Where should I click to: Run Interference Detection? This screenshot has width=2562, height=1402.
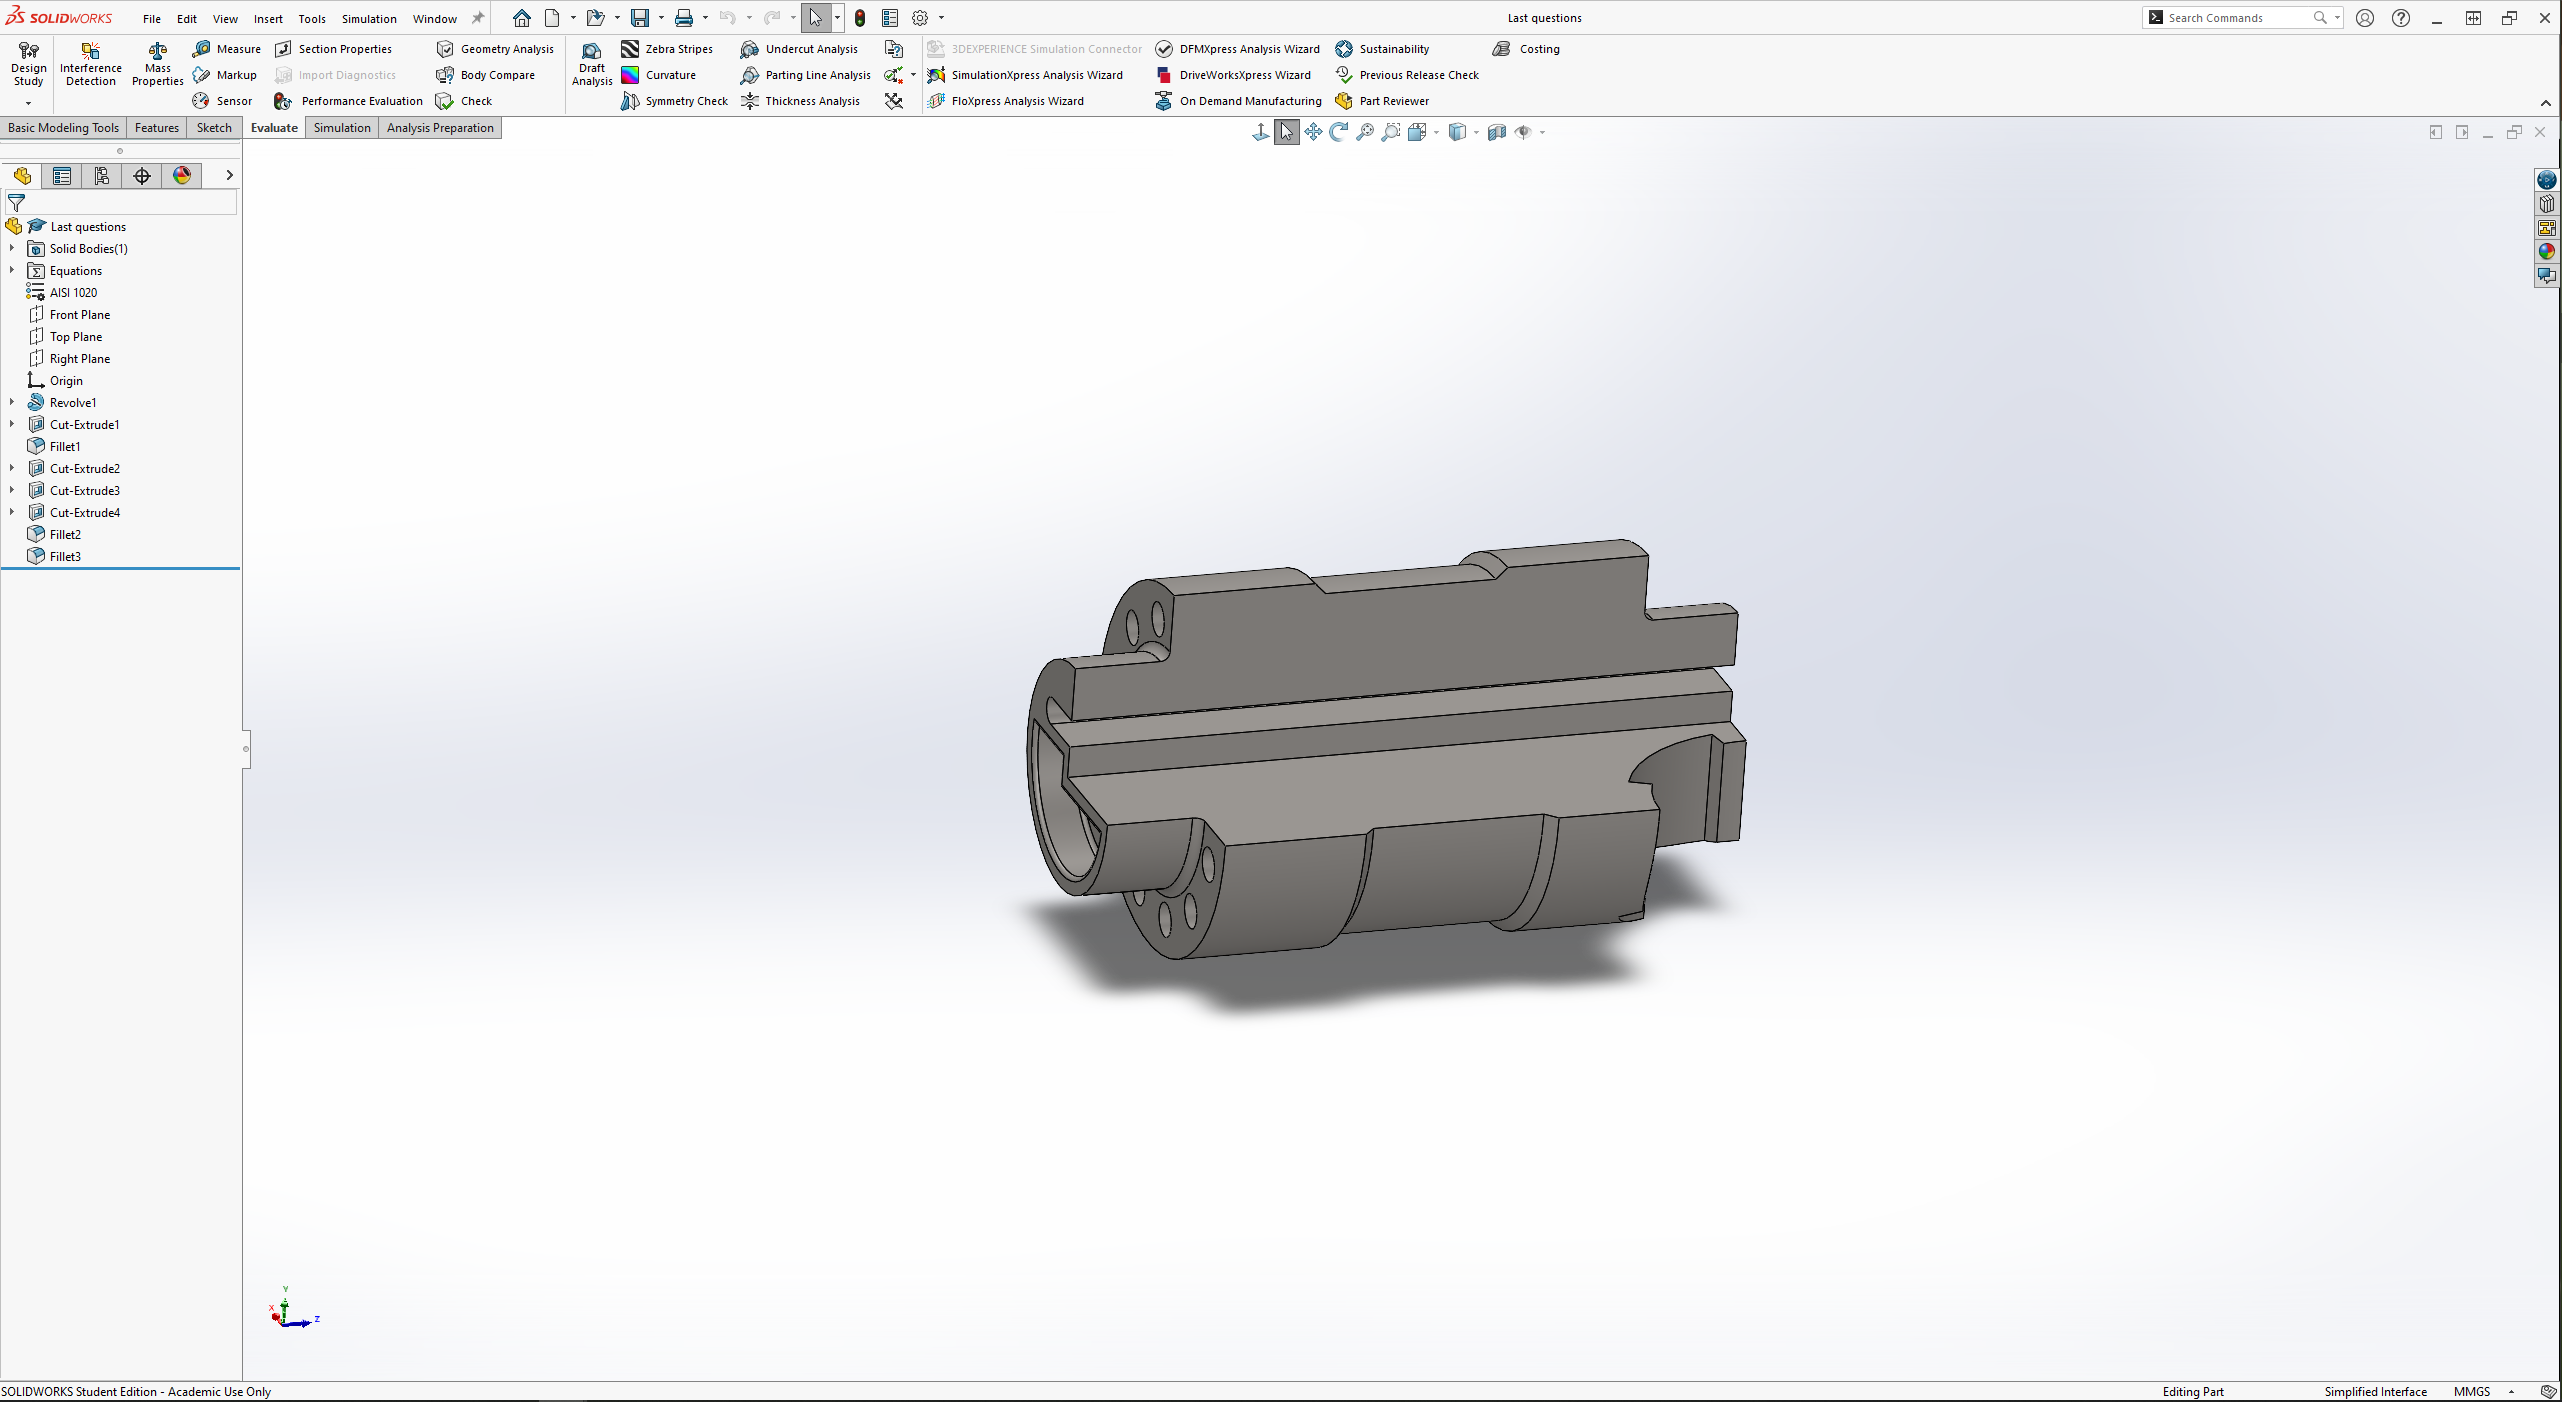(91, 65)
